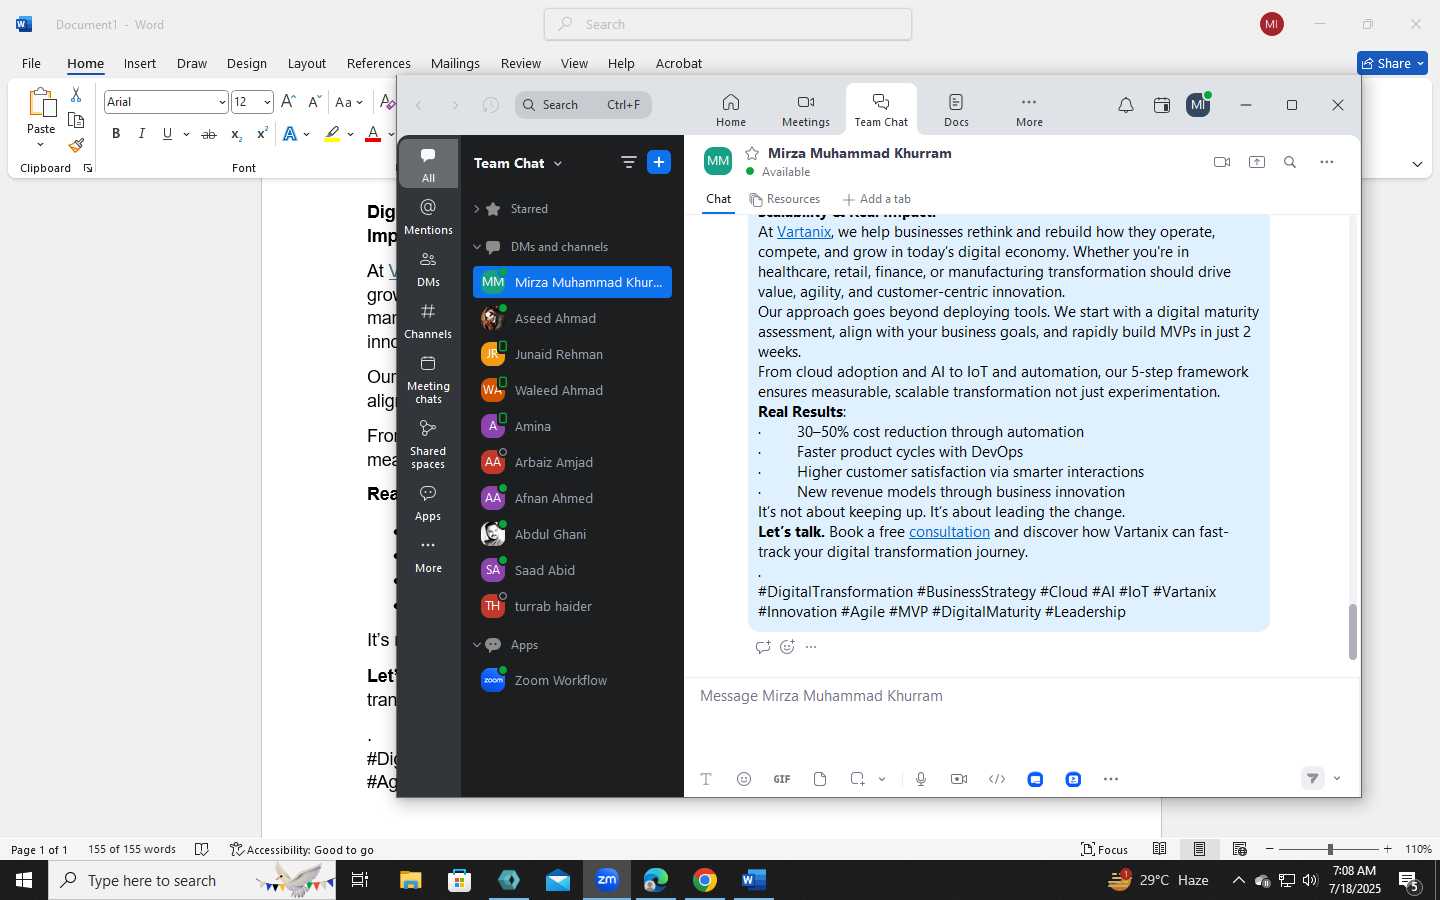Click new chat plus button
Screen dimensions: 1440x900
pyautogui.click(x=659, y=162)
